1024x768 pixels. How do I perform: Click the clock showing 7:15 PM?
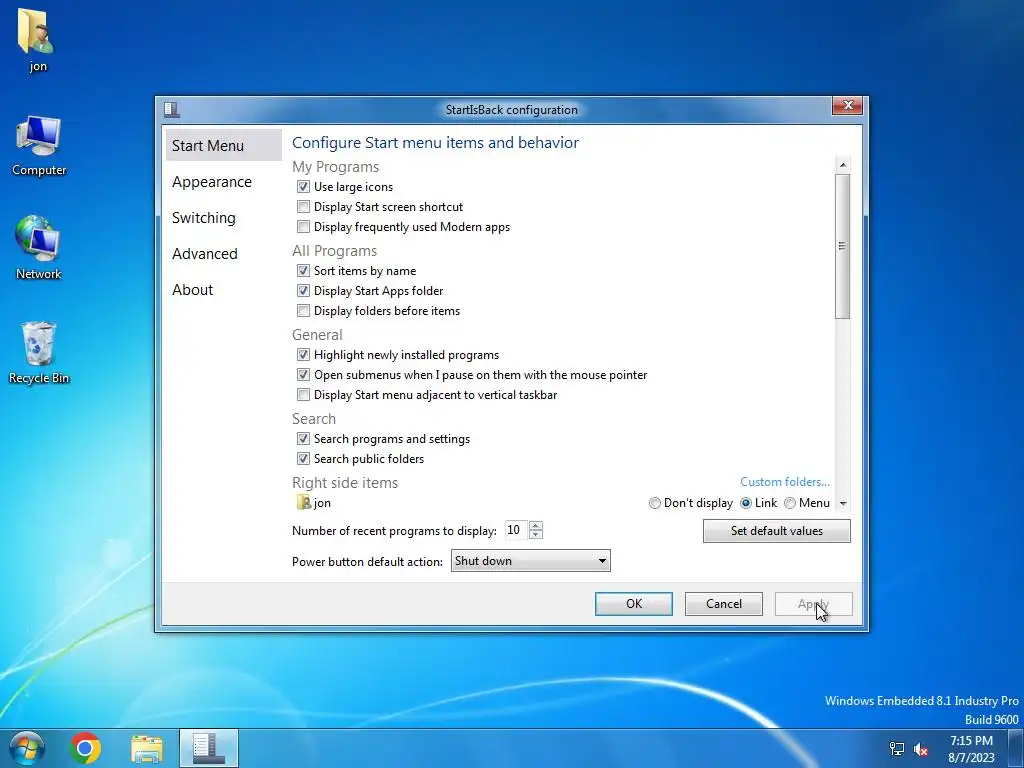(x=971, y=748)
